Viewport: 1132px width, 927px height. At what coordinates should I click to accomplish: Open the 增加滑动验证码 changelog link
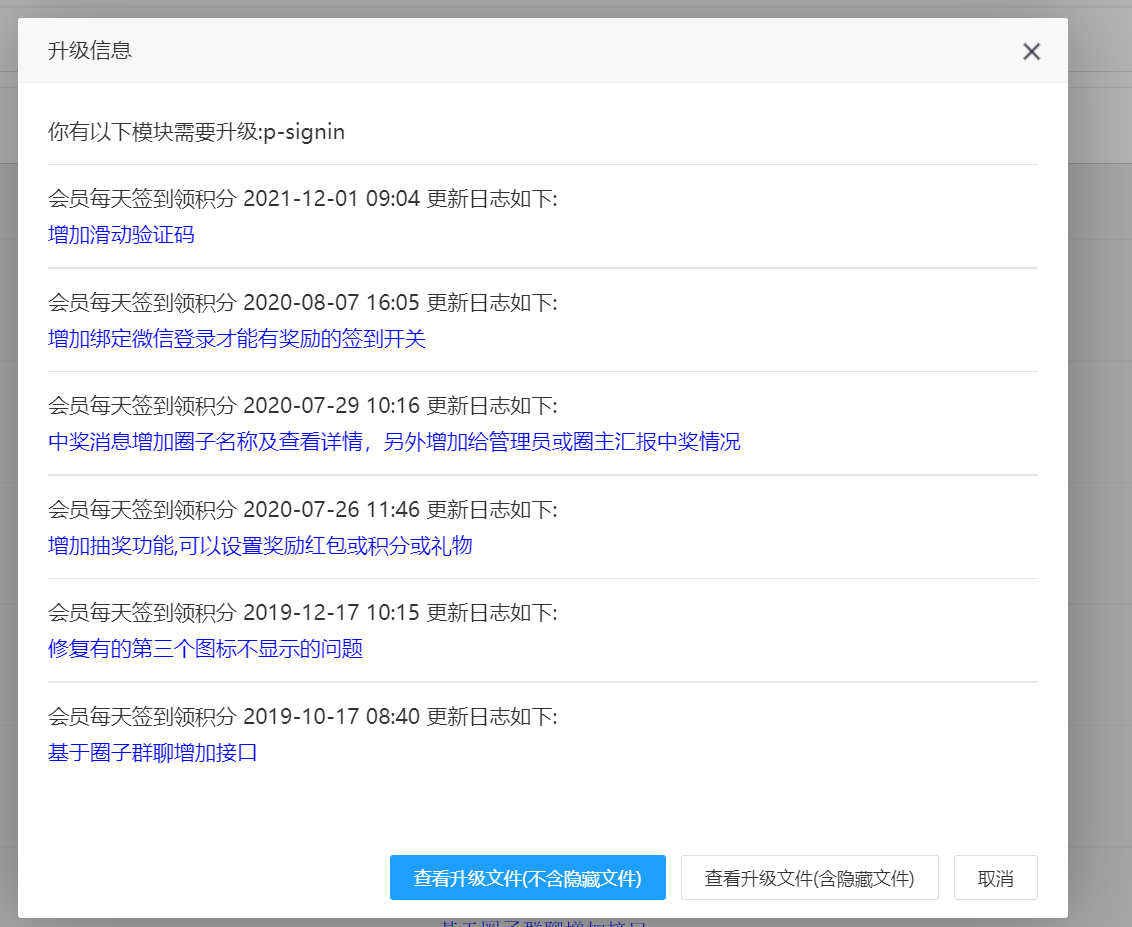[x=121, y=236]
